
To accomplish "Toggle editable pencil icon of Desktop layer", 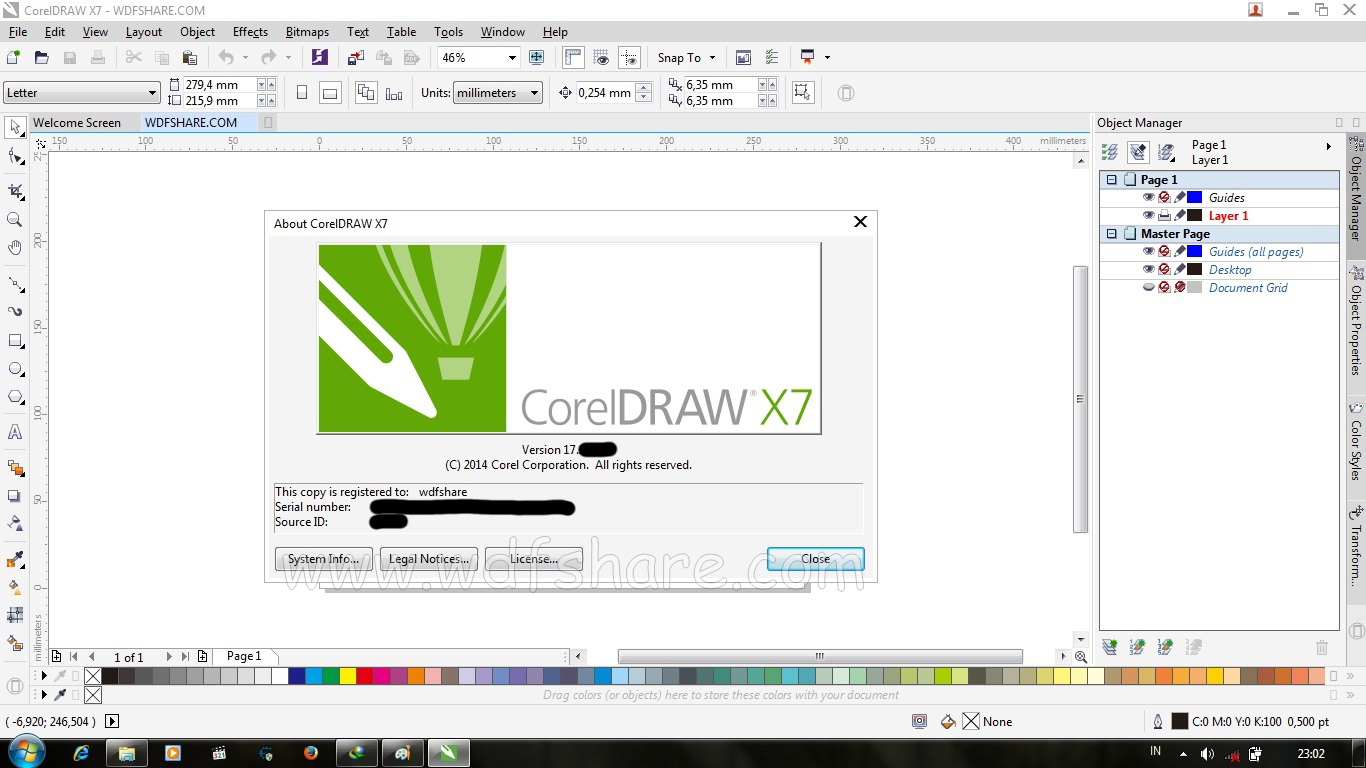I will tap(1180, 270).
